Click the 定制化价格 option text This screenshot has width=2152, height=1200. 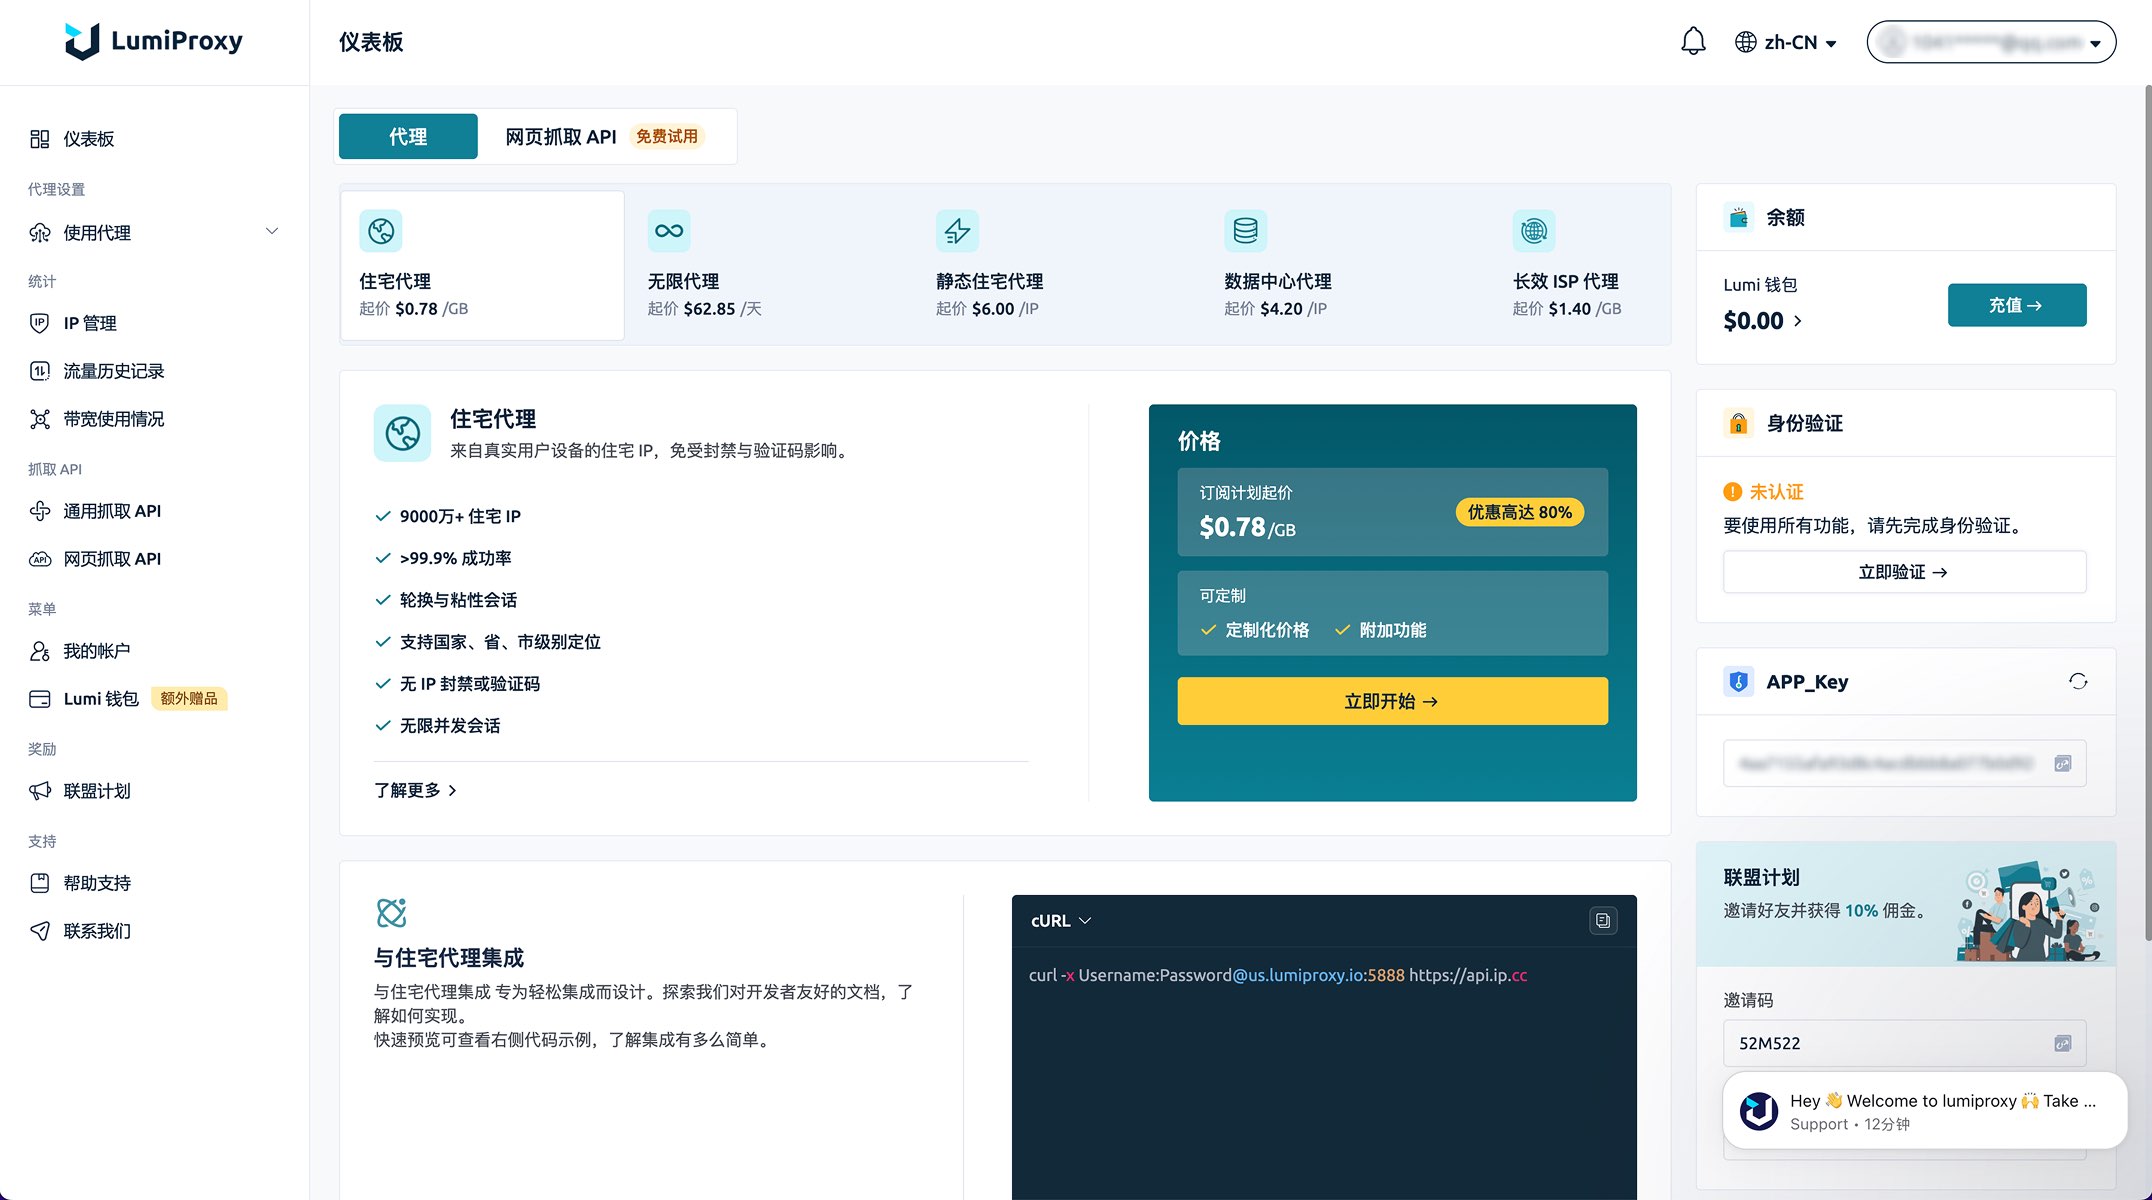tap(1267, 630)
